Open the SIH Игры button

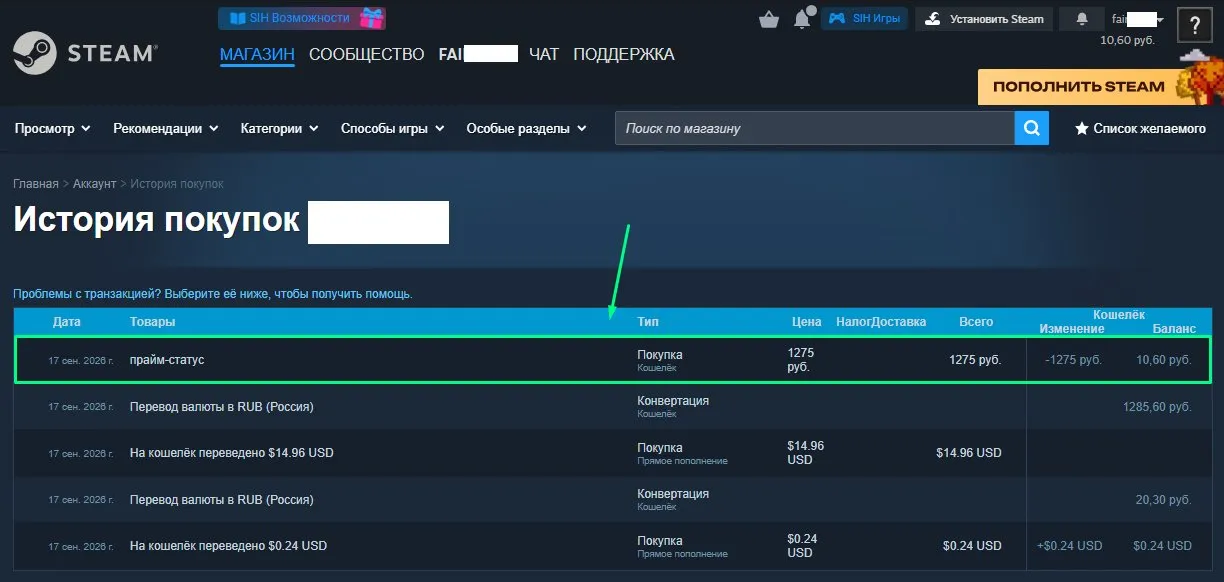864,18
